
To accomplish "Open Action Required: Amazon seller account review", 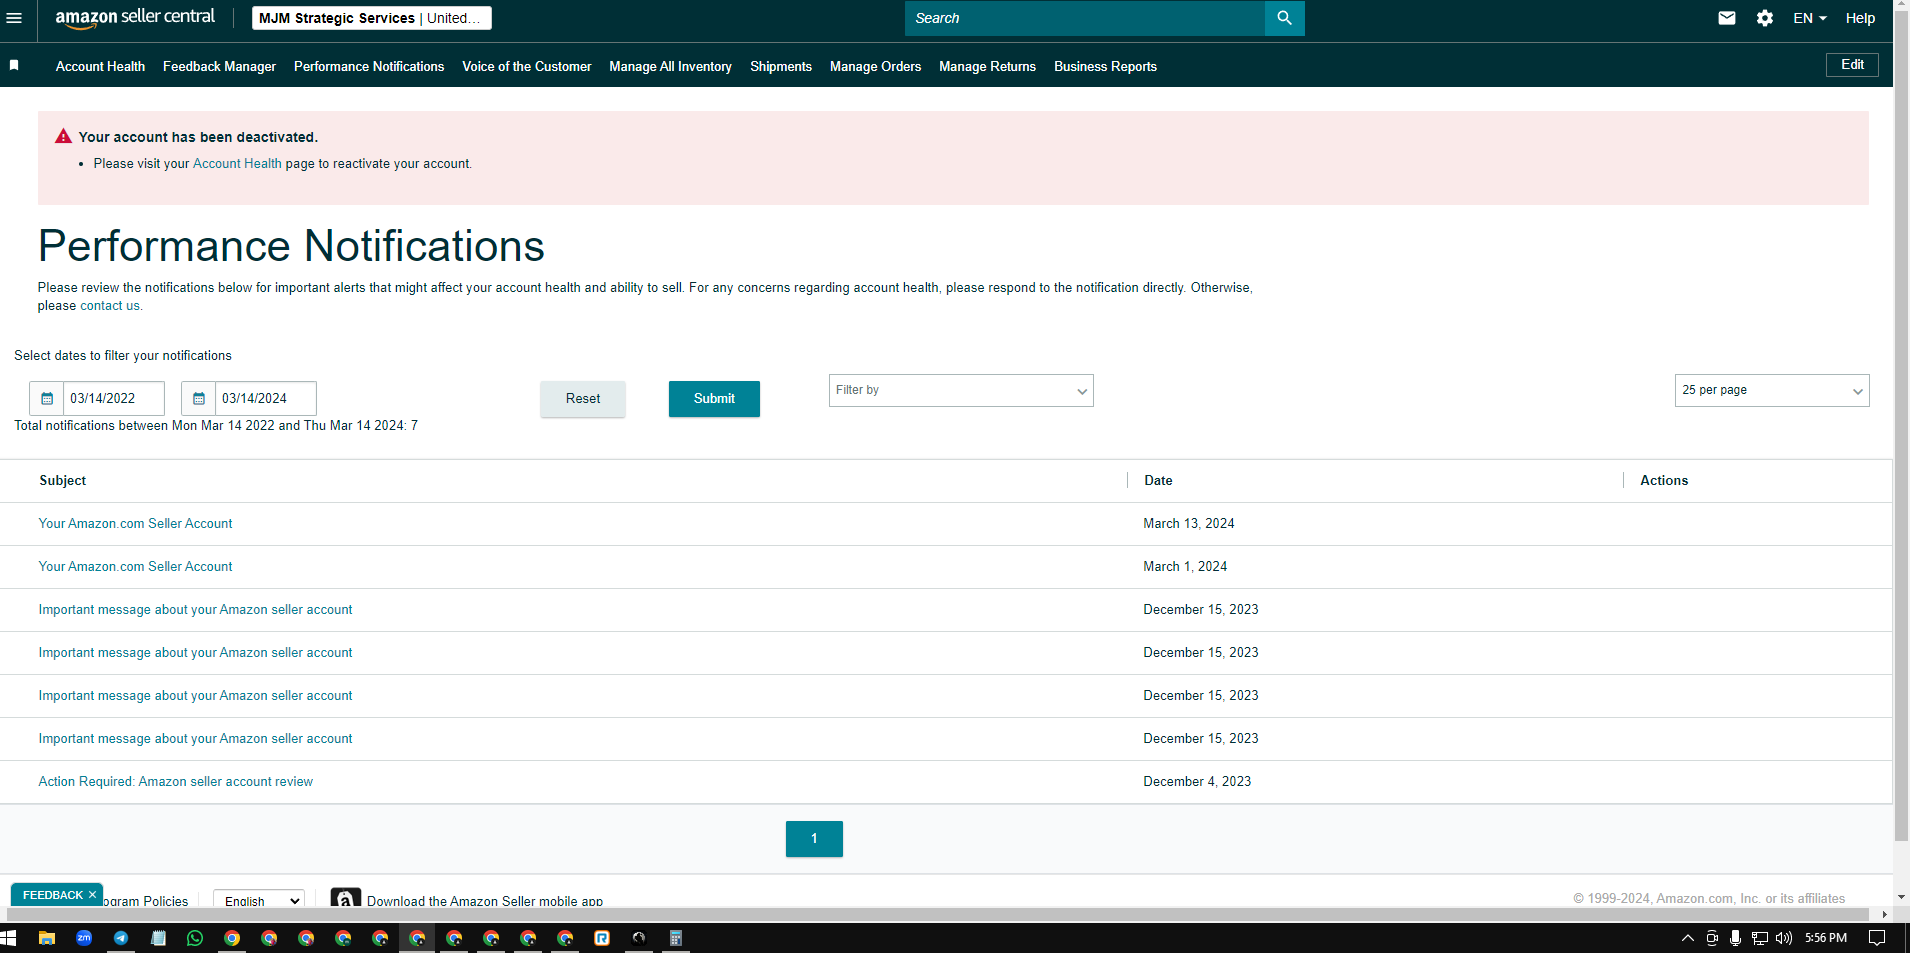I will [x=175, y=782].
